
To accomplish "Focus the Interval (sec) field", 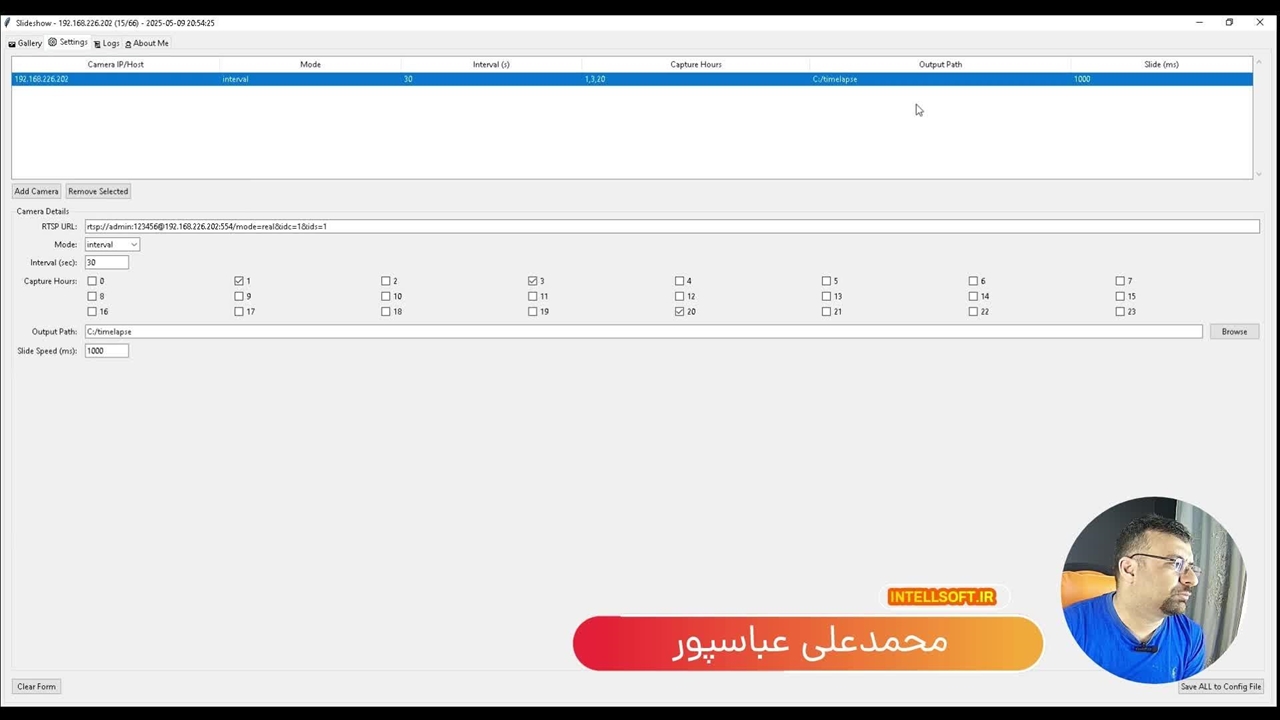I will pos(106,262).
